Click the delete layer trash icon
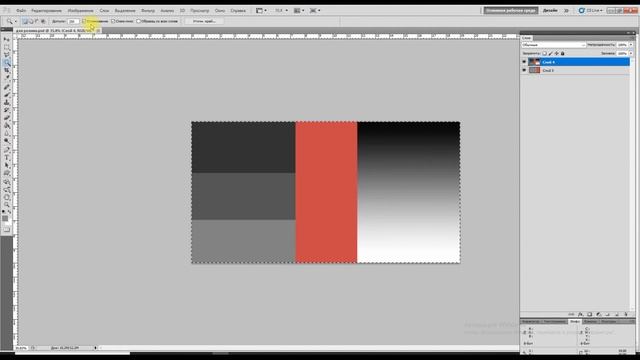The height and width of the screenshot is (360, 640). tap(625, 314)
